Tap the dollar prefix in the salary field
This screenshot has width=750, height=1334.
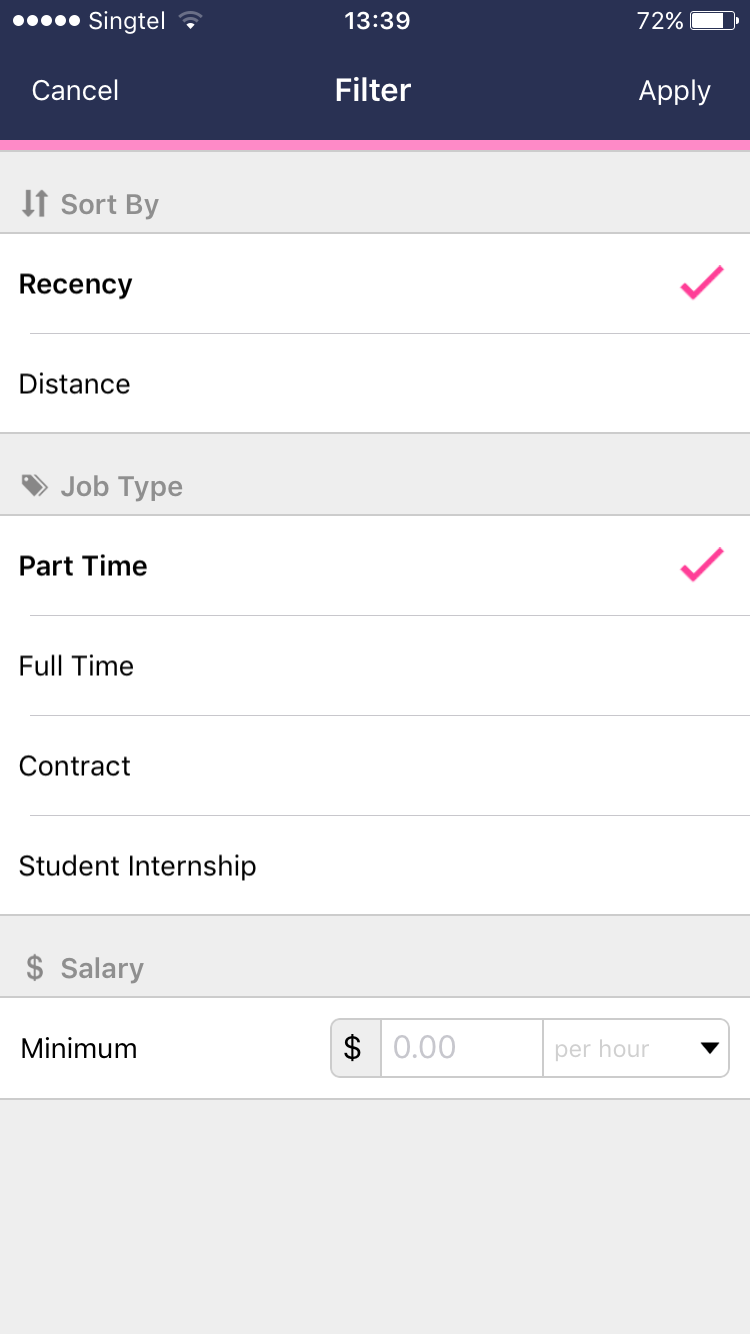tap(353, 1048)
